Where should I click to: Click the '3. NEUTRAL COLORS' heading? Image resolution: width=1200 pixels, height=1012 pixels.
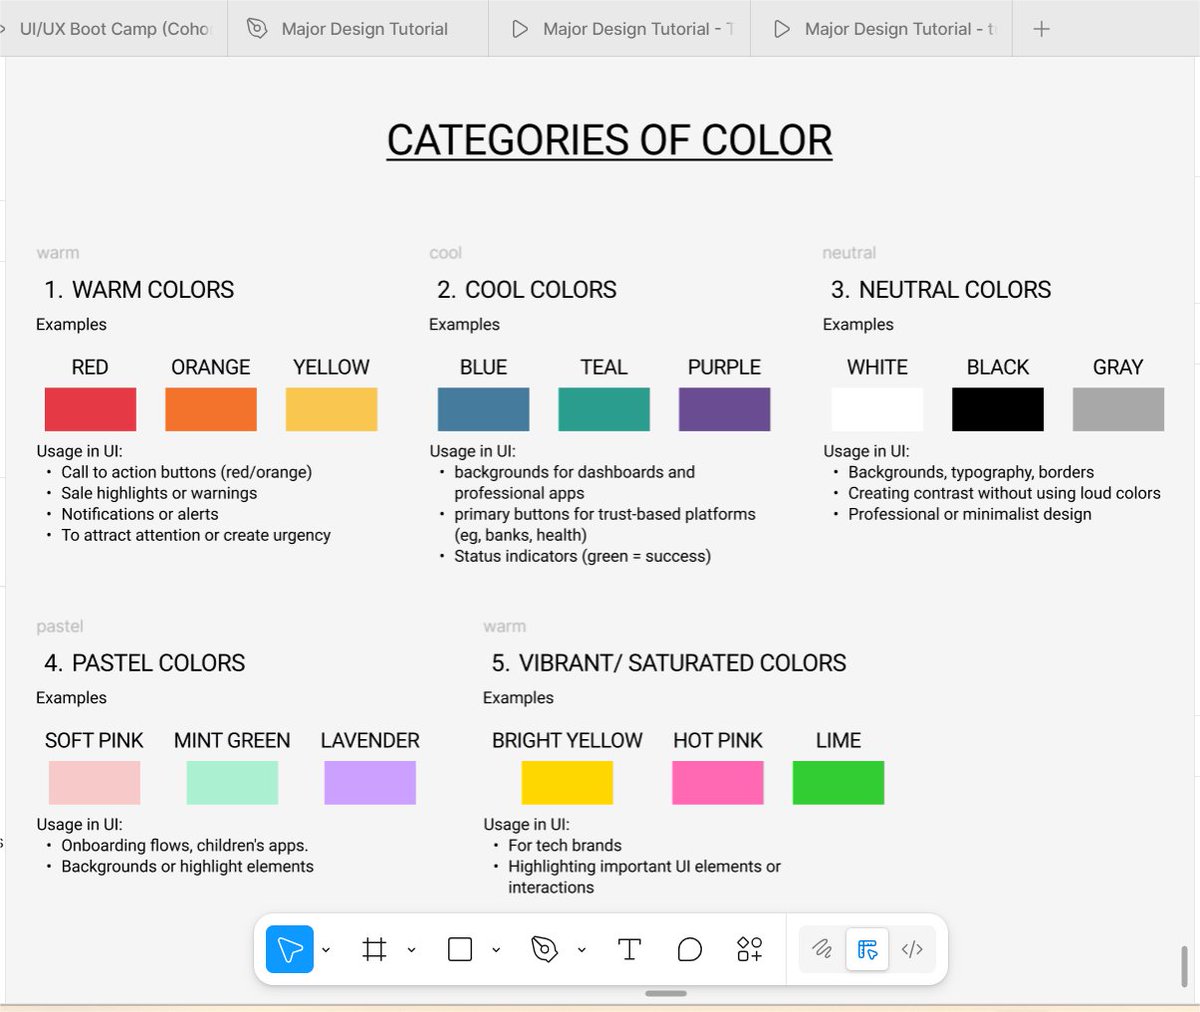pyautogui.click(x=941, y=290)
